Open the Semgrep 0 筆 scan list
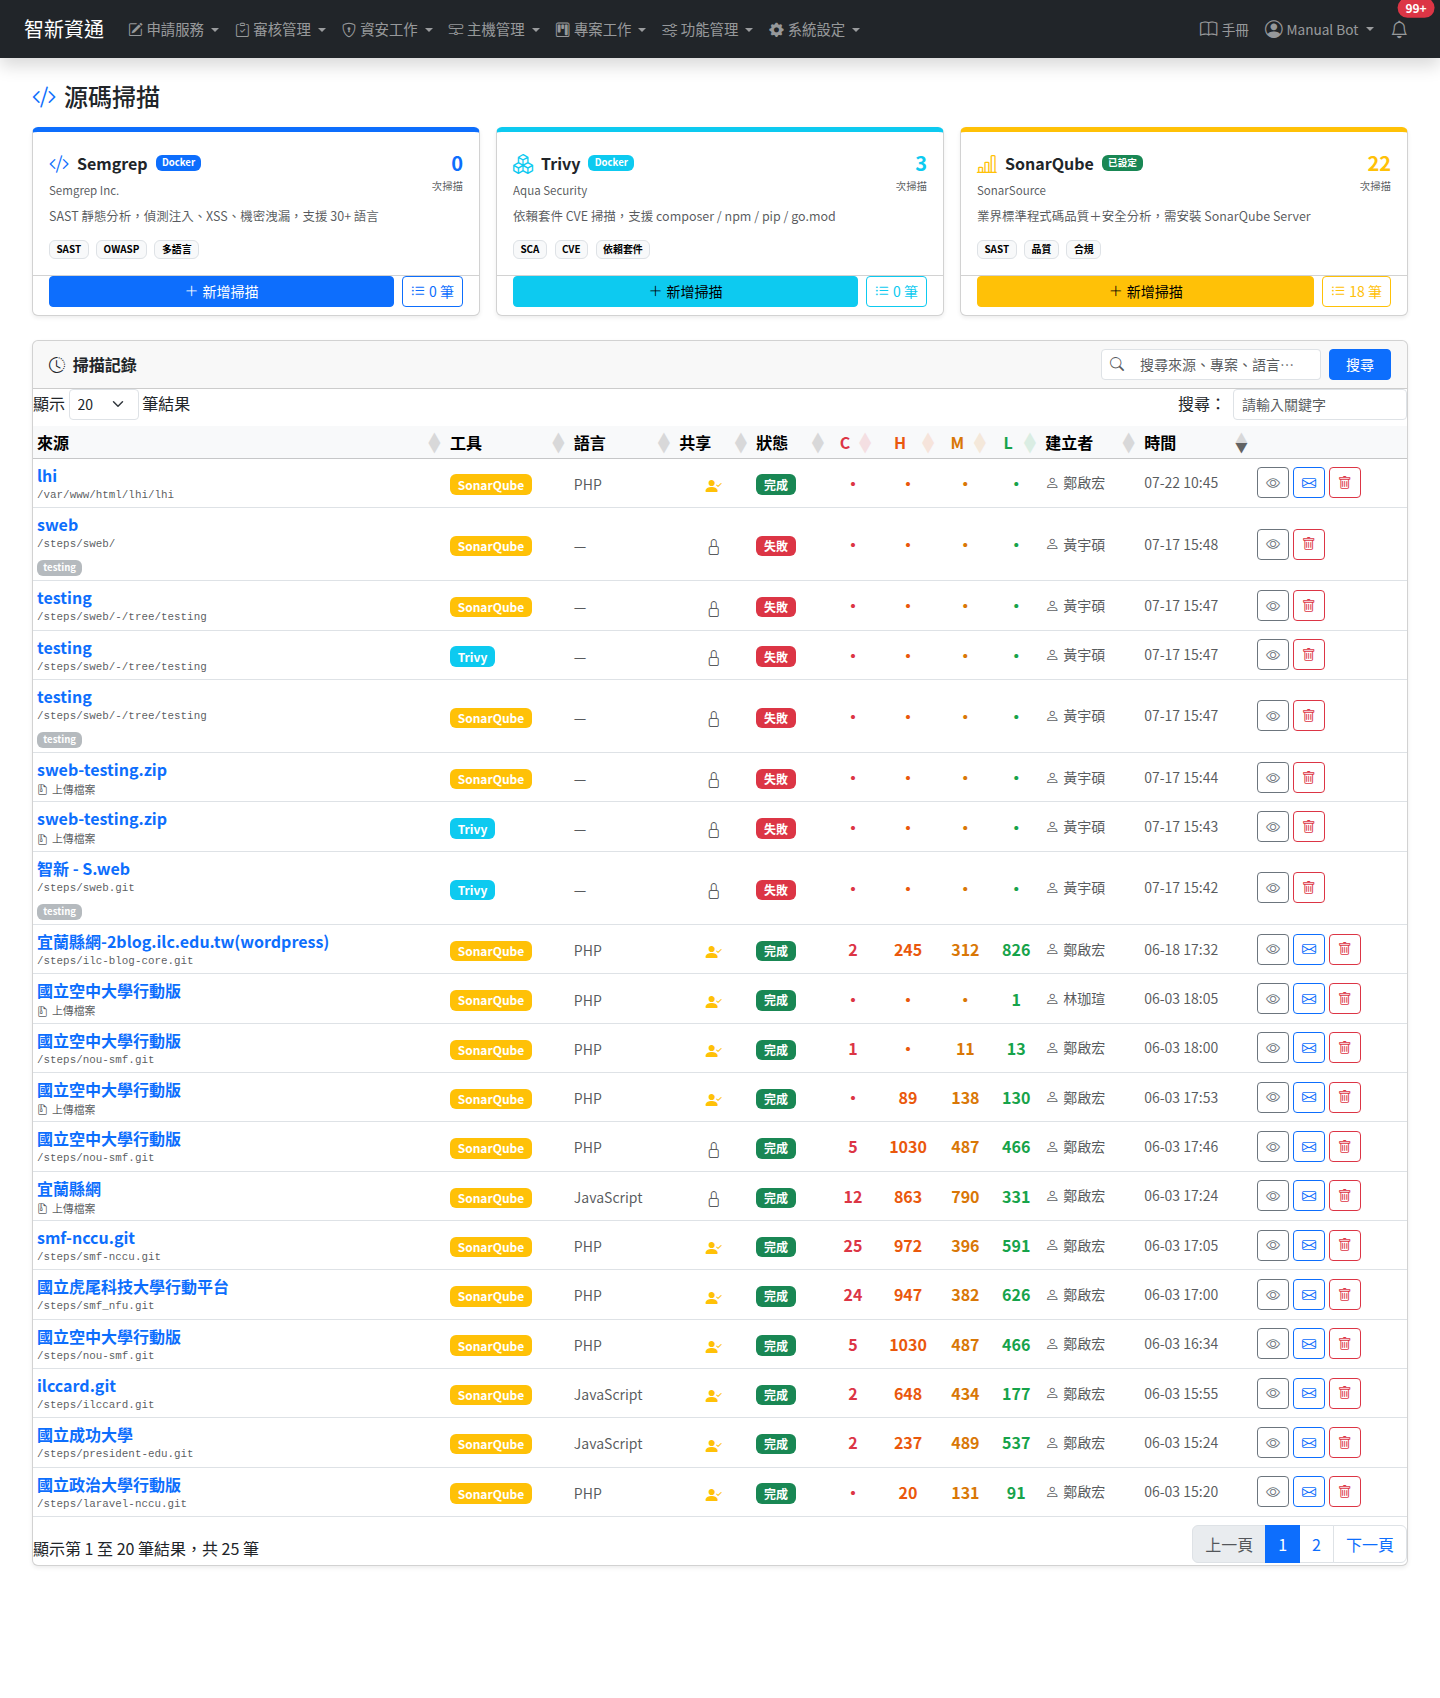The image size is (1440, 1698). coord(432,292)
